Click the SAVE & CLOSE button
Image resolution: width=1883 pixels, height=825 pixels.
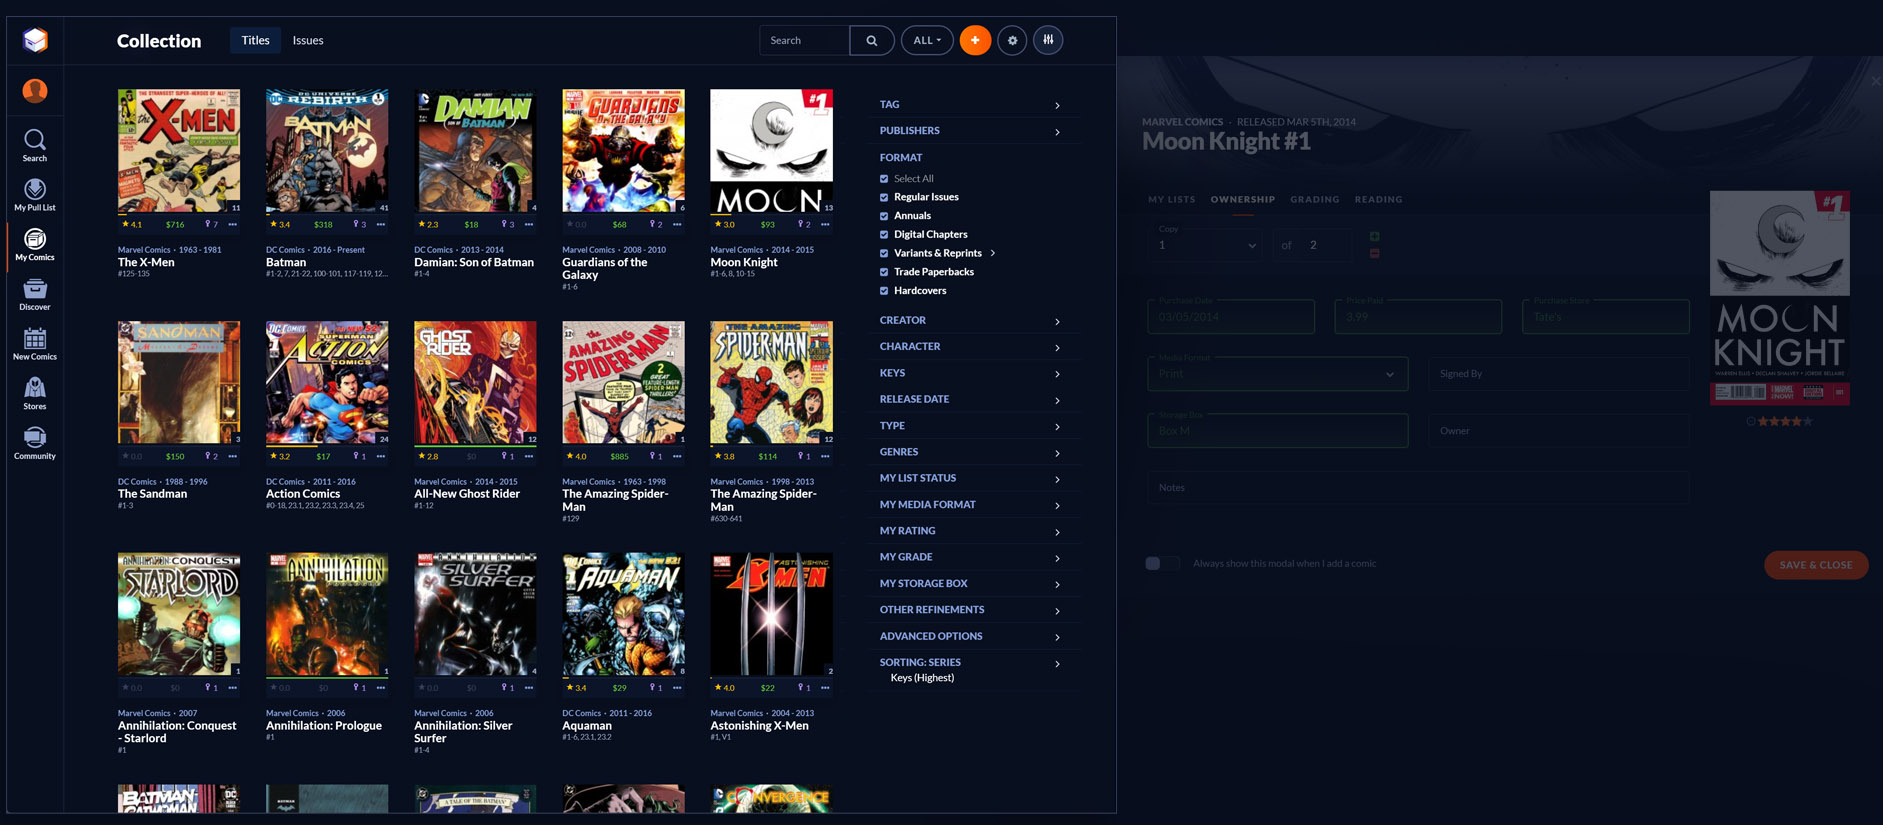pos(1816,565)
